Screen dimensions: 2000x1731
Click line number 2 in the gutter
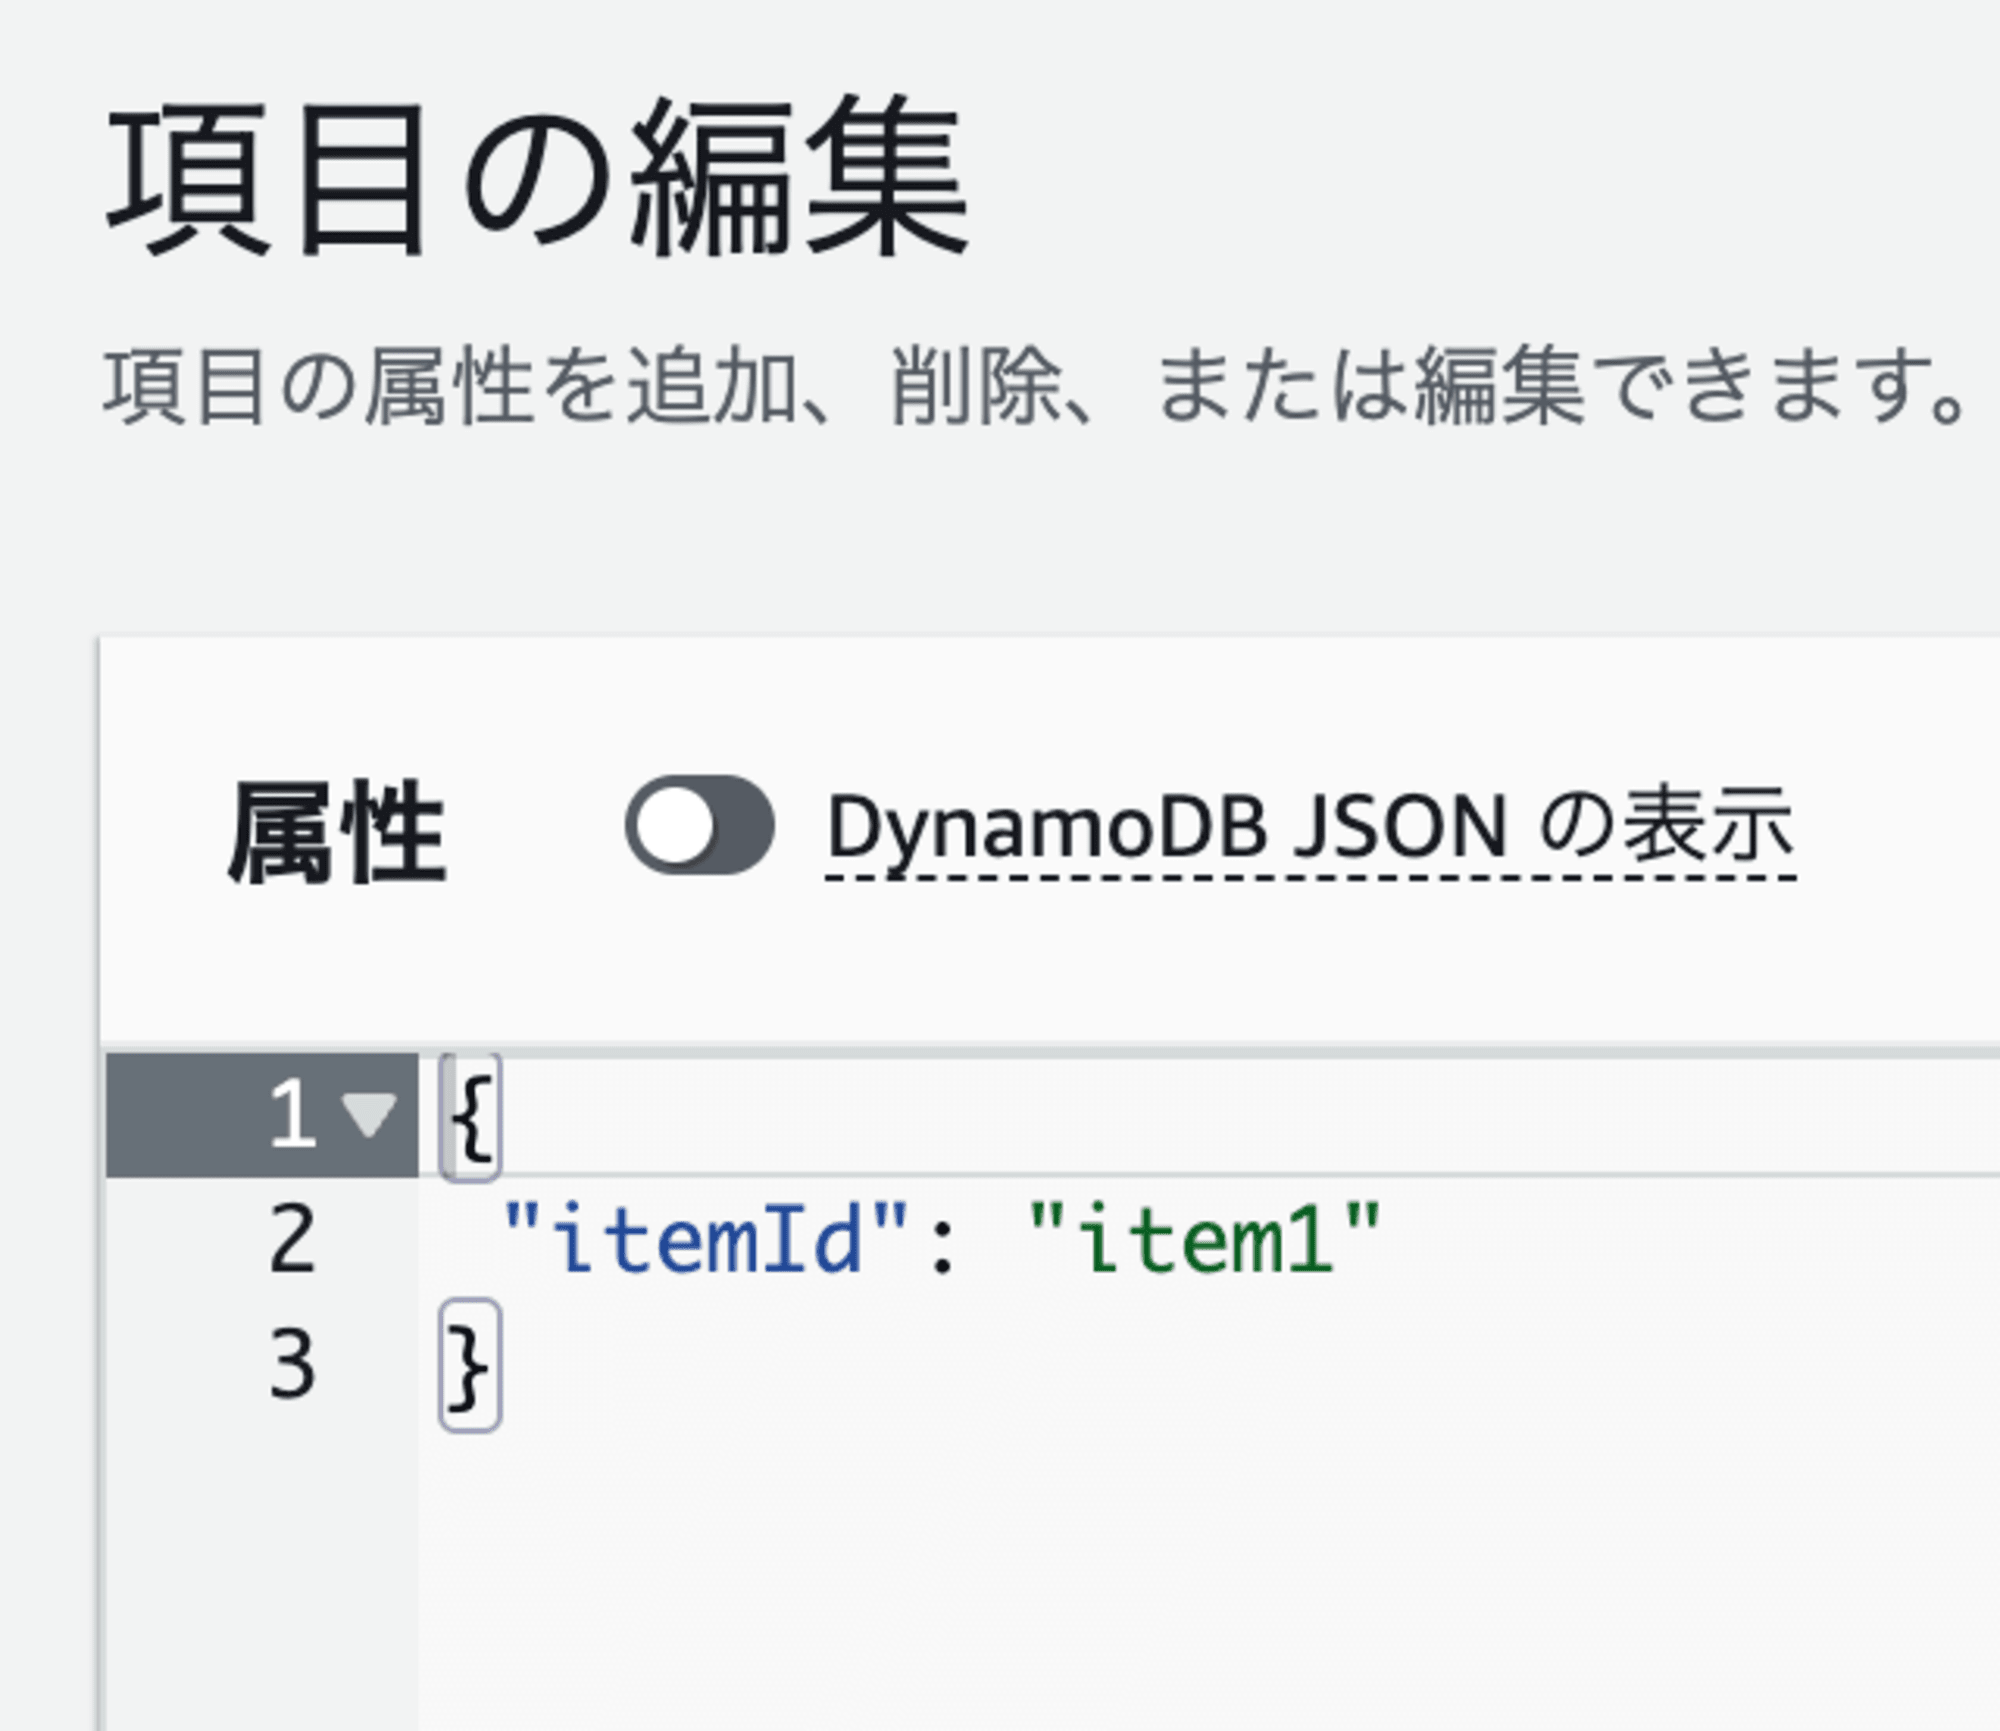292,1240
